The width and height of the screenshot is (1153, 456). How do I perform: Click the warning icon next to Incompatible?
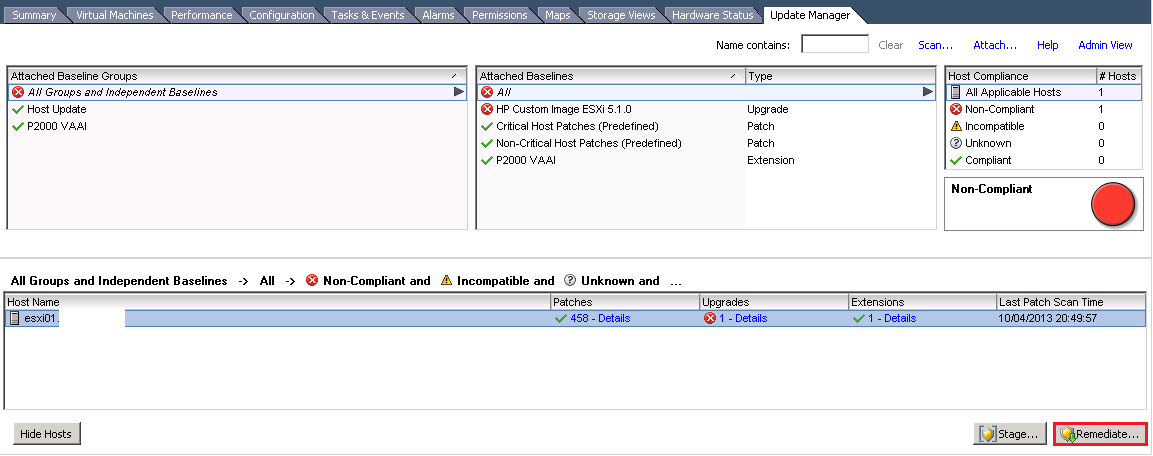pos(955,126)
